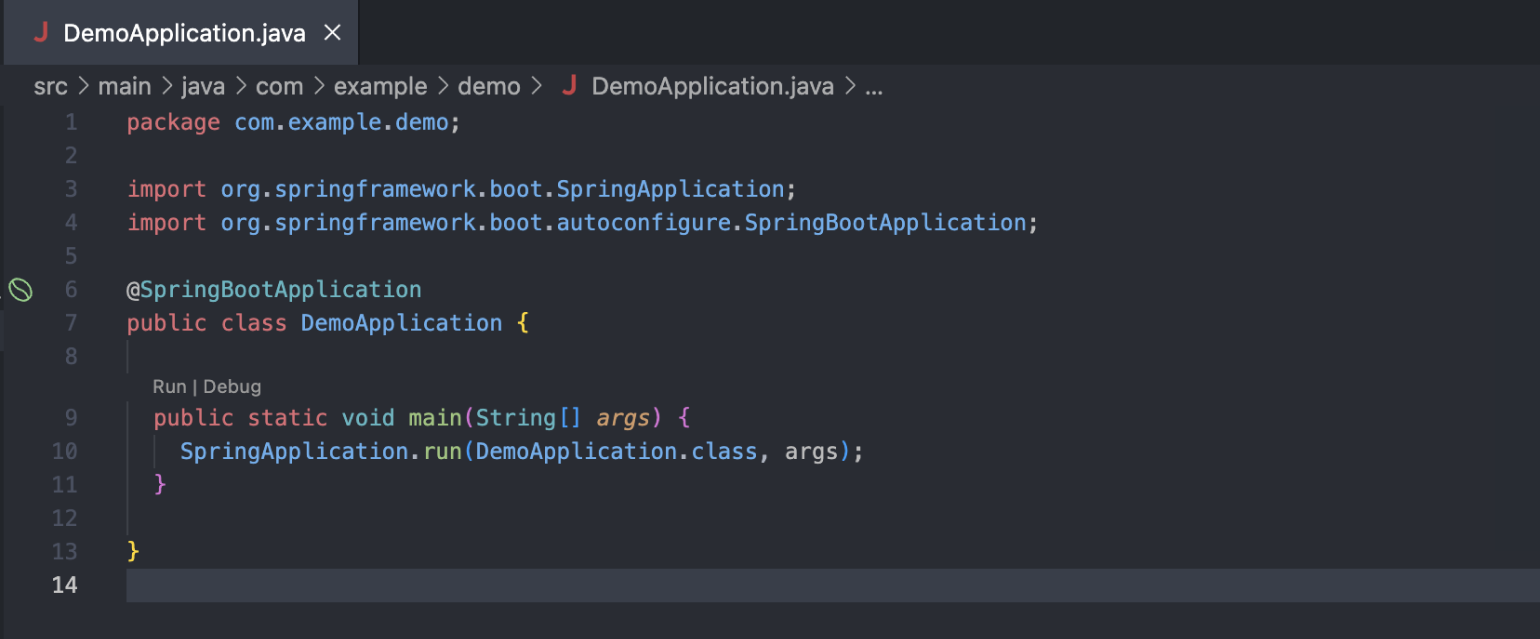Click the breadcrumb ellipsis symbol item

[x=873, y=87]
